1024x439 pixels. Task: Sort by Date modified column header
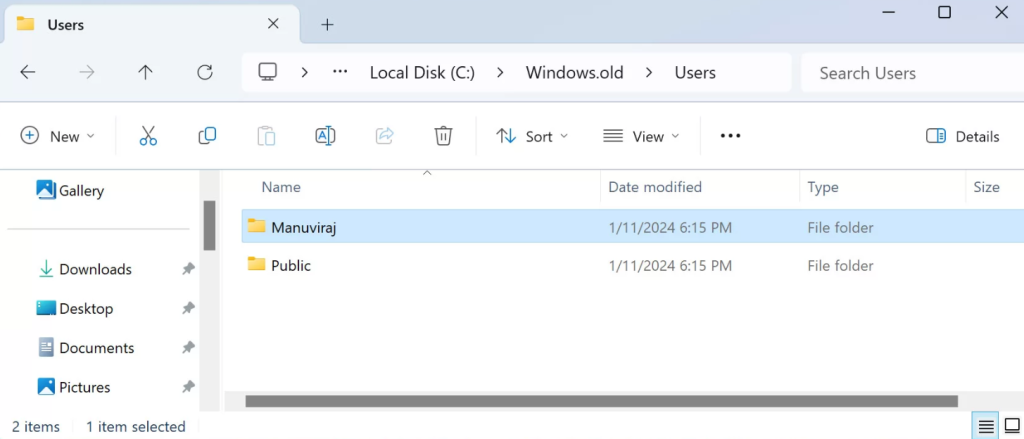click(655, 187)
